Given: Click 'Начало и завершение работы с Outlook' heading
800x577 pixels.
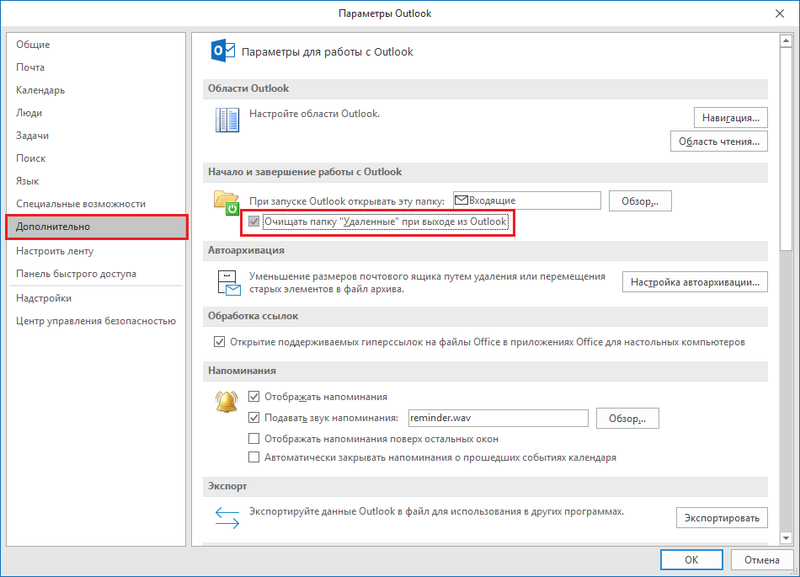Looking at the screenshot, I should click(305, 172).
